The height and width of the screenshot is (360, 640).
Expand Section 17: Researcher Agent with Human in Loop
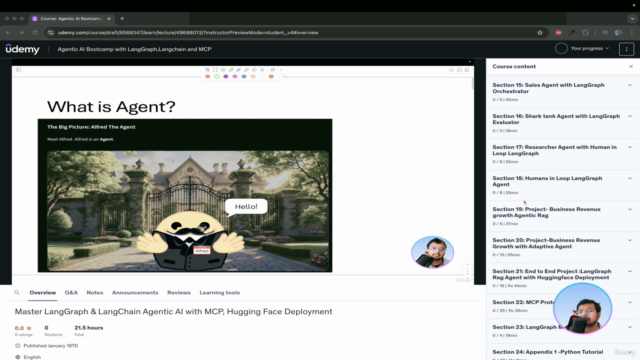pyautogui.click(x=630, y=147)
